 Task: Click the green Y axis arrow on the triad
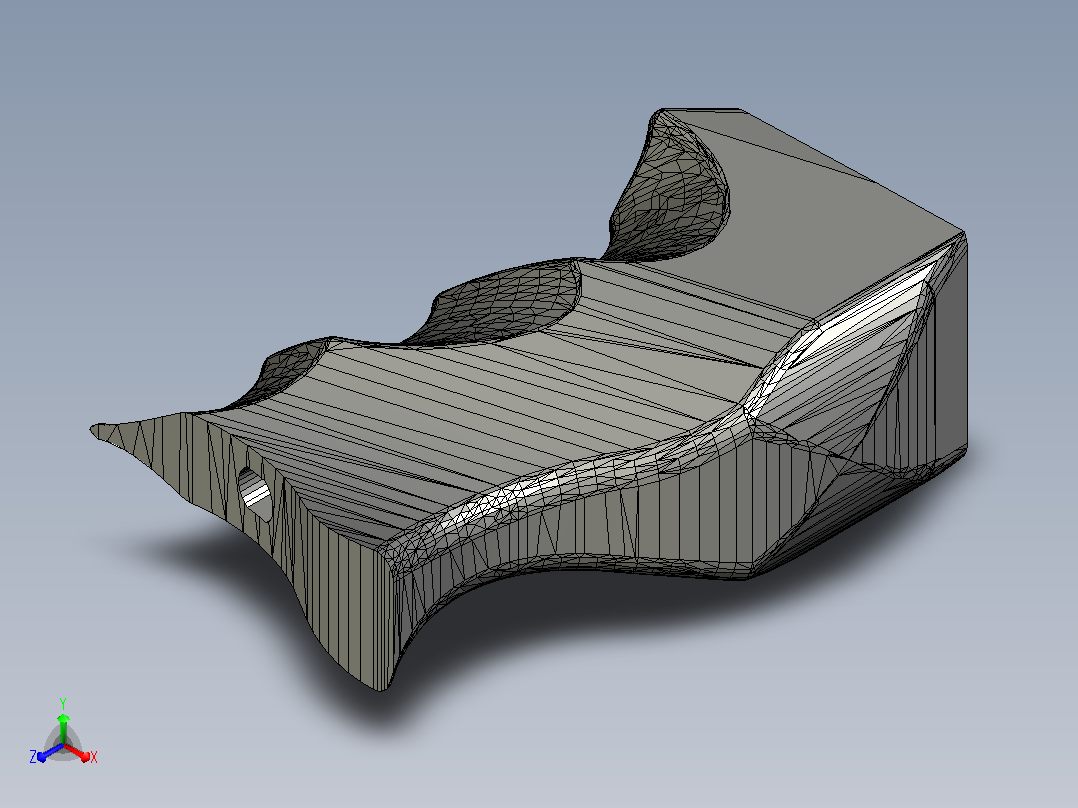tap(63, 729)
